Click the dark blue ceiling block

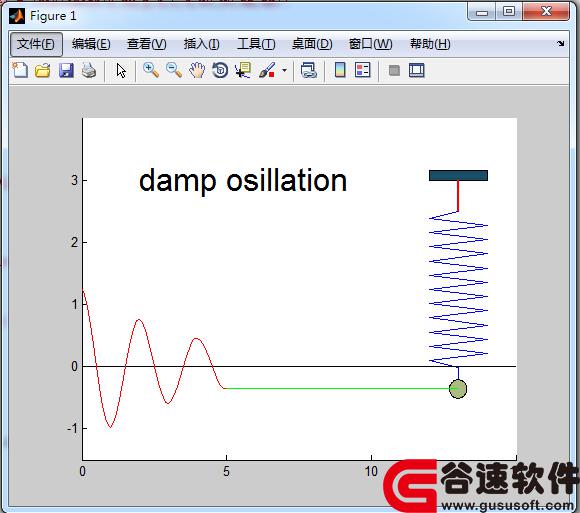(x=458, y=175)
